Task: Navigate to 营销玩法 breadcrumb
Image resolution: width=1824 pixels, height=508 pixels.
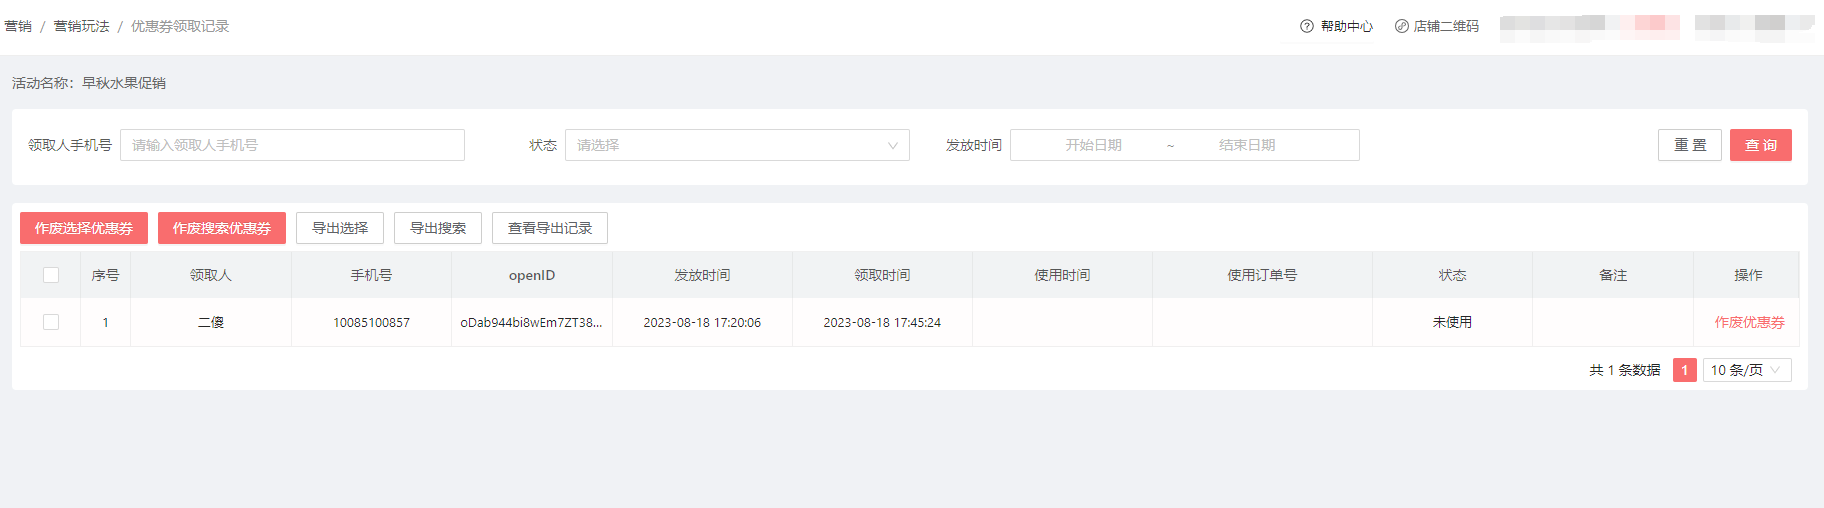Action: coord(81,26)
